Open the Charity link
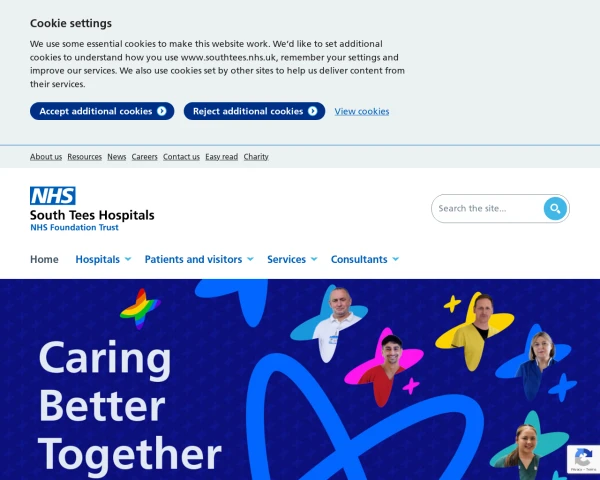 pos(256,157)
